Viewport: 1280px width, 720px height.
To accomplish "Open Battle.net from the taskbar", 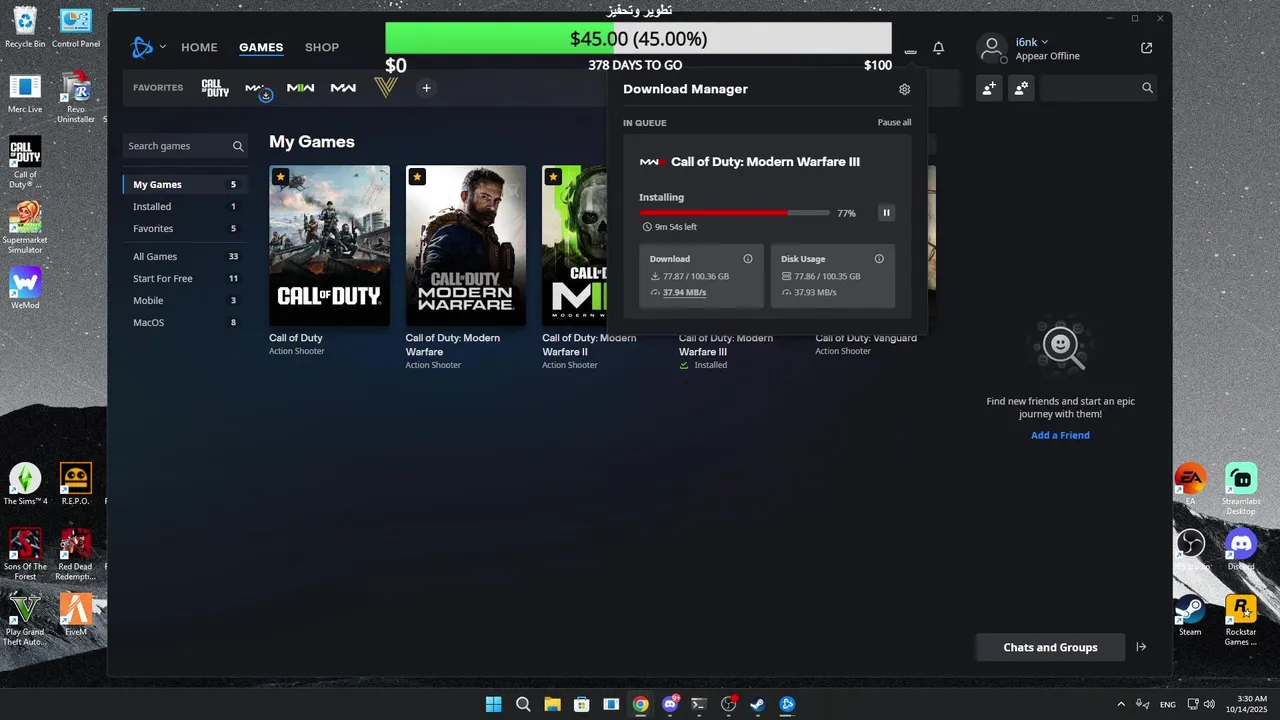I will click(x=787, y=704).
